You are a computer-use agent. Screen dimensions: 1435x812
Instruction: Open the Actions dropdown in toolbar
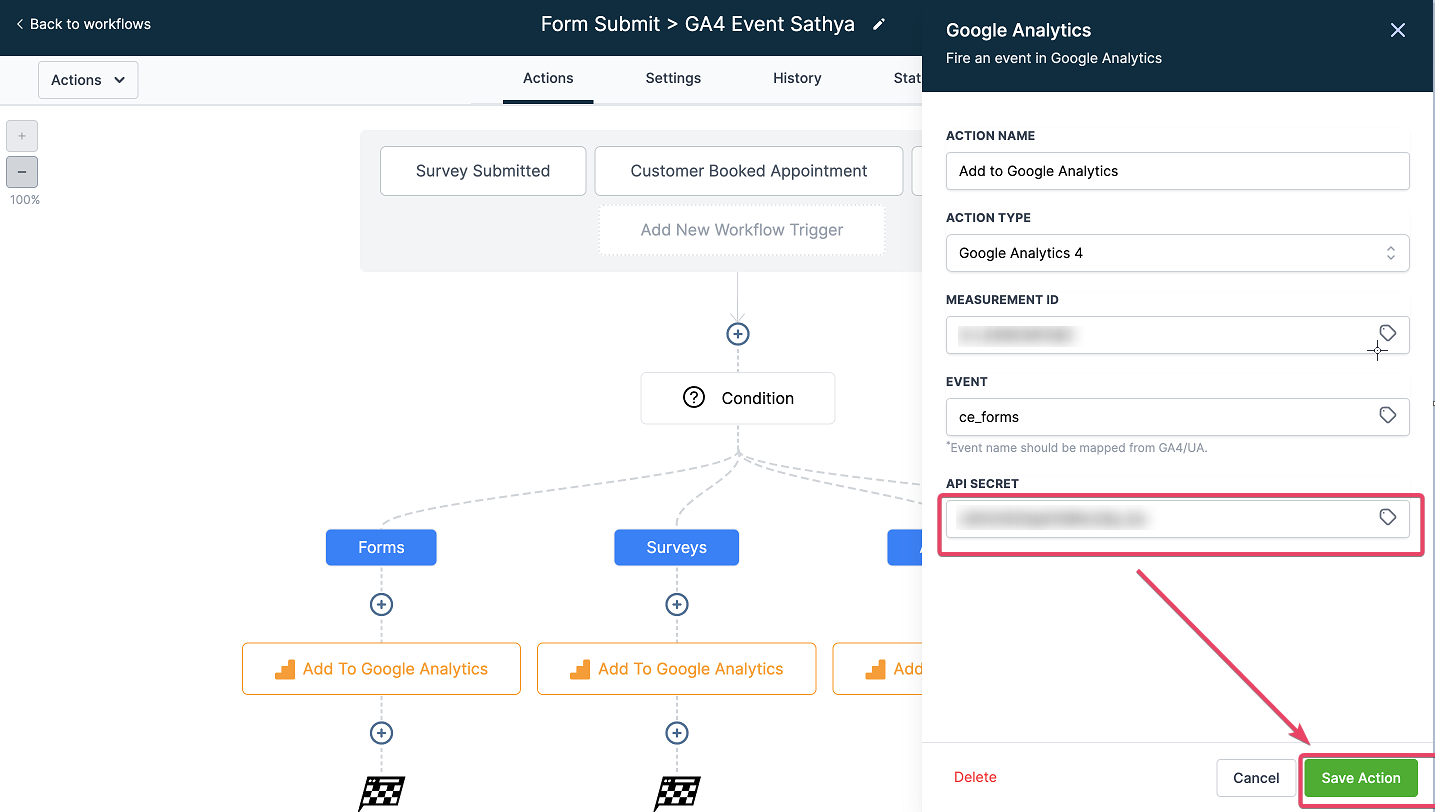[88, 80]
